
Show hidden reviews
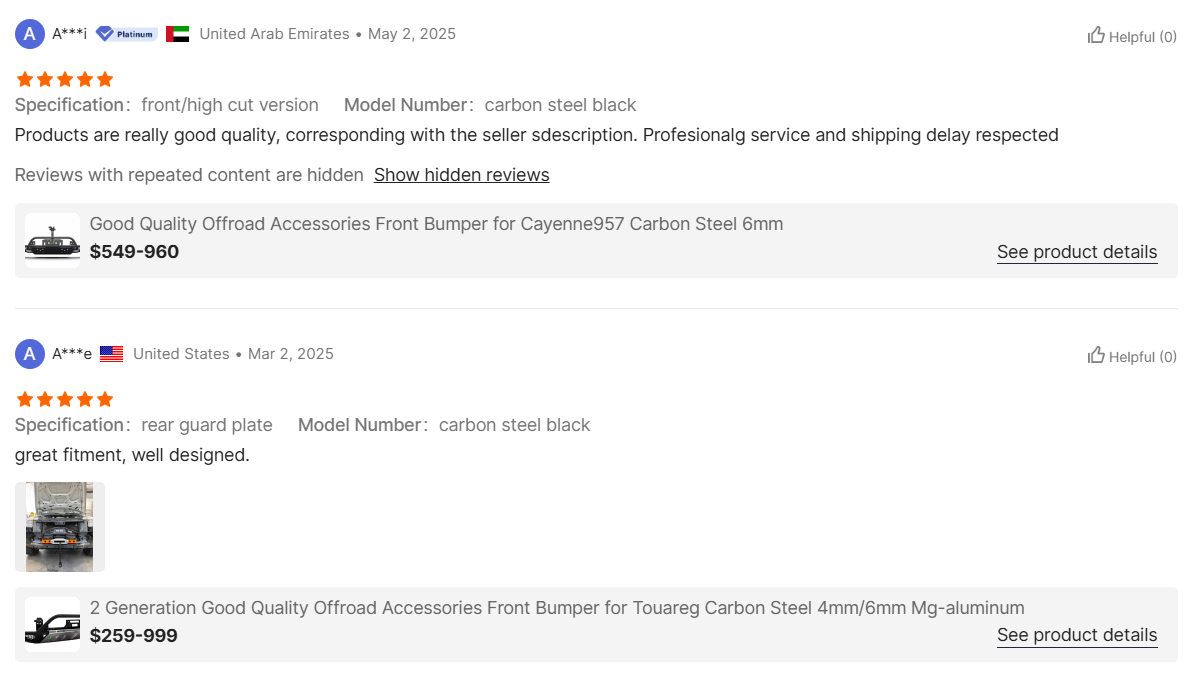pos(461,175)
